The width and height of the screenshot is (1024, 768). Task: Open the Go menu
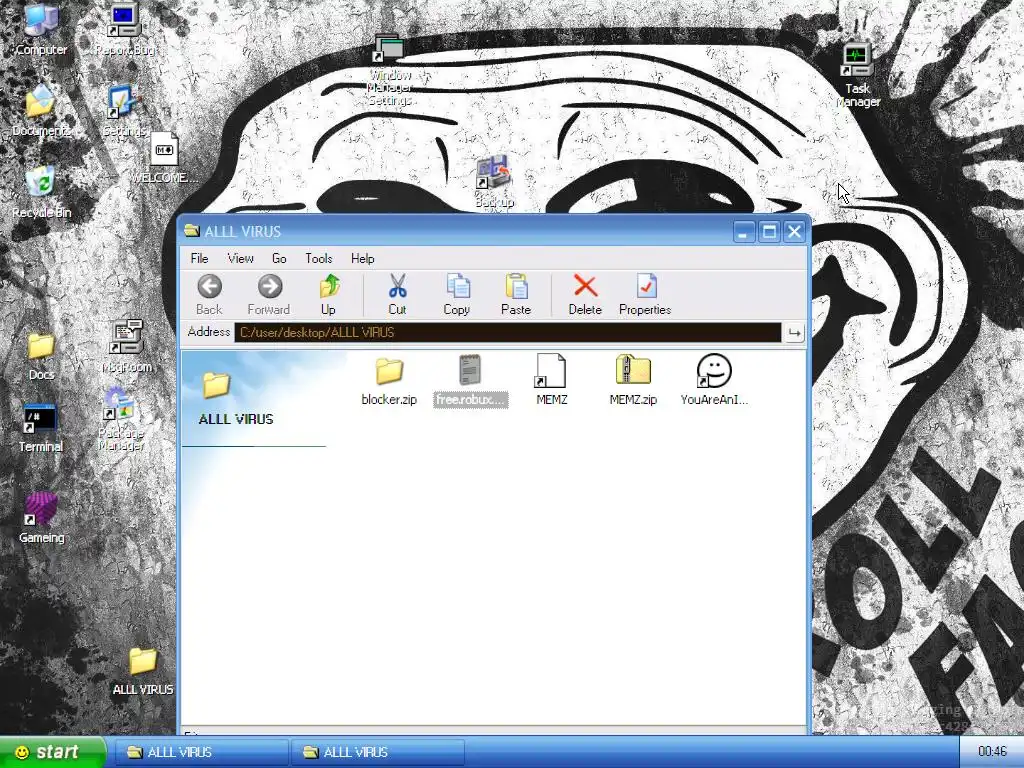coord(279,259)
